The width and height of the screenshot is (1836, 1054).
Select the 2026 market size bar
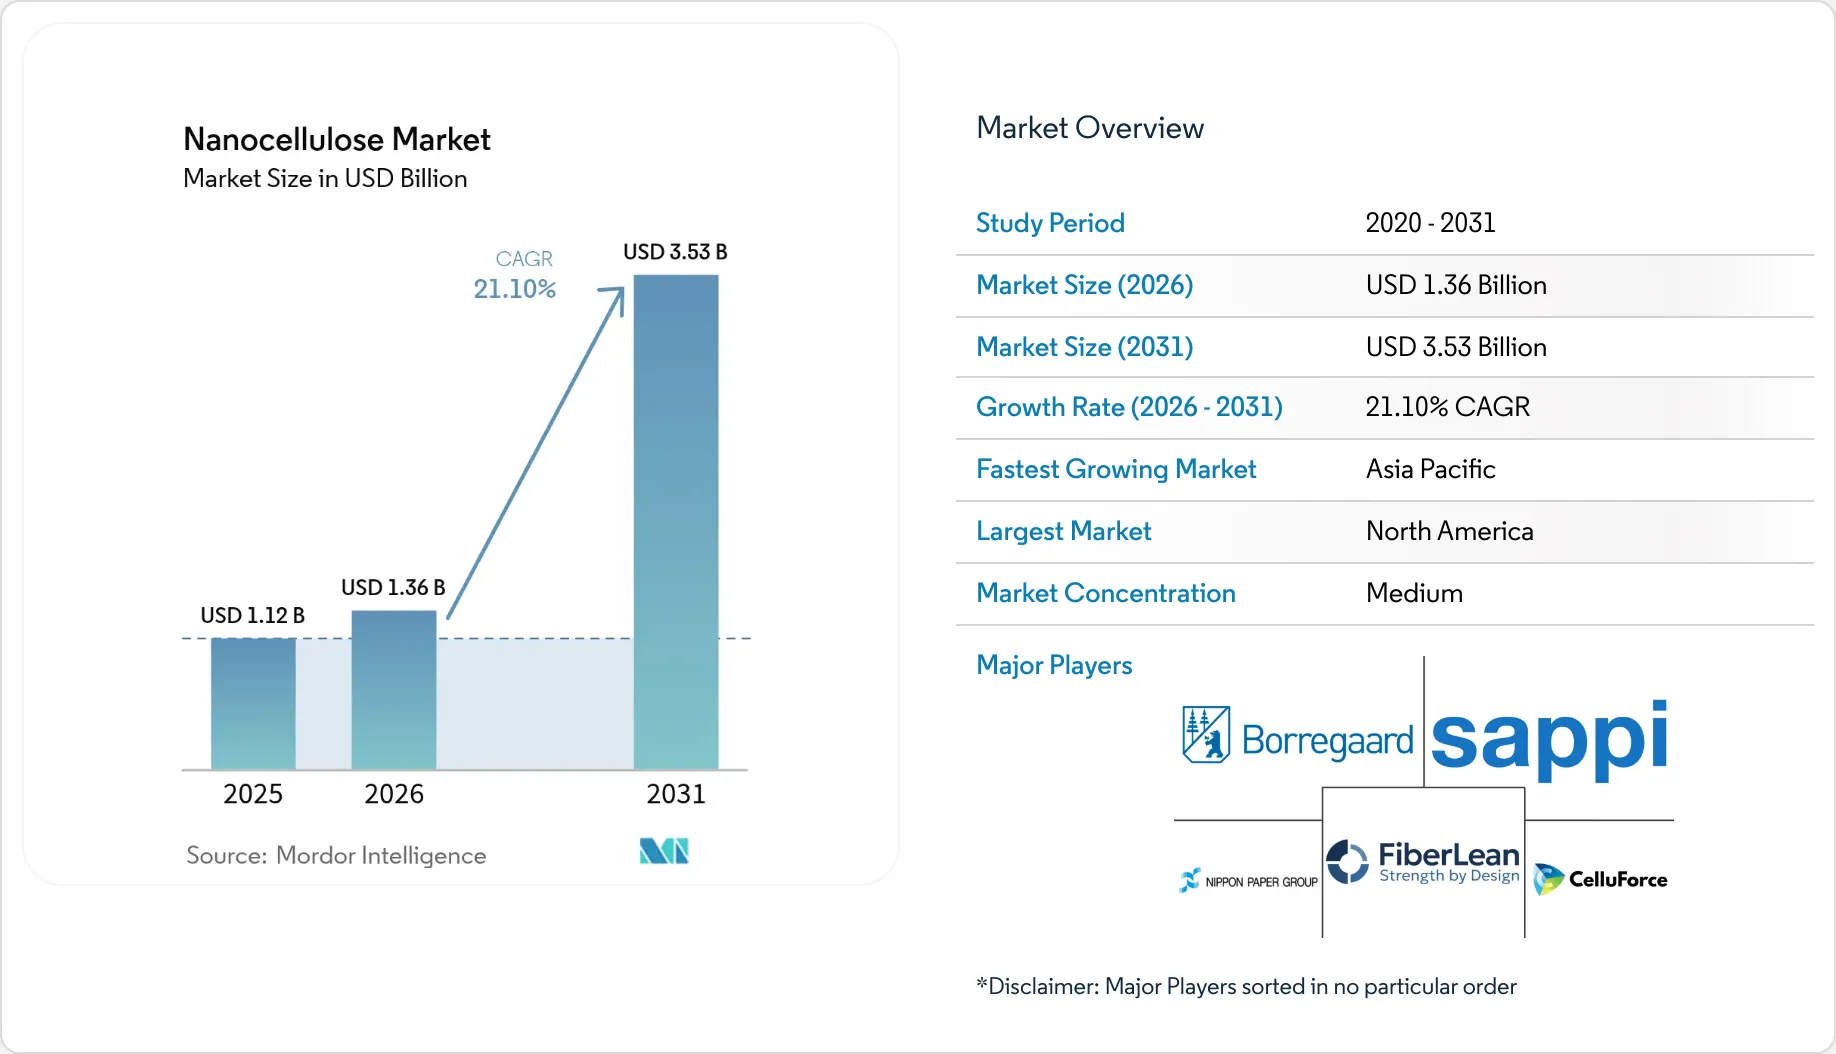click(x=394, y=689)
